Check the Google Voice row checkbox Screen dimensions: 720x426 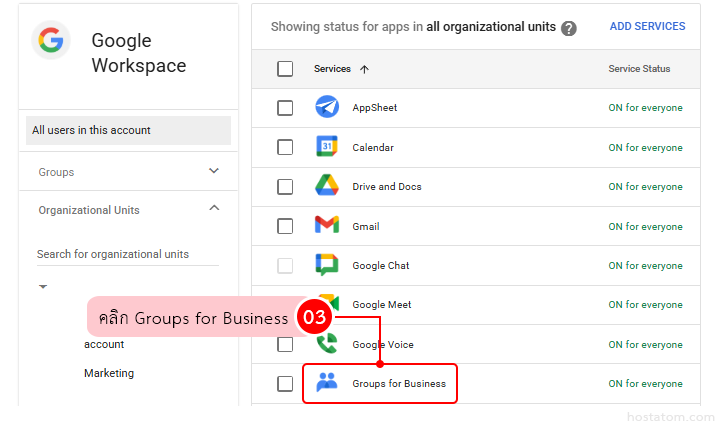285,344
